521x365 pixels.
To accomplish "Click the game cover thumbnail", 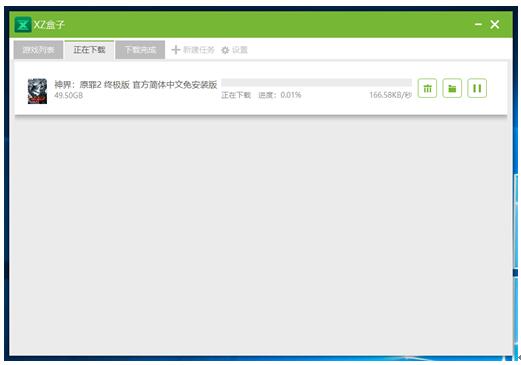I will coord(37,91).
